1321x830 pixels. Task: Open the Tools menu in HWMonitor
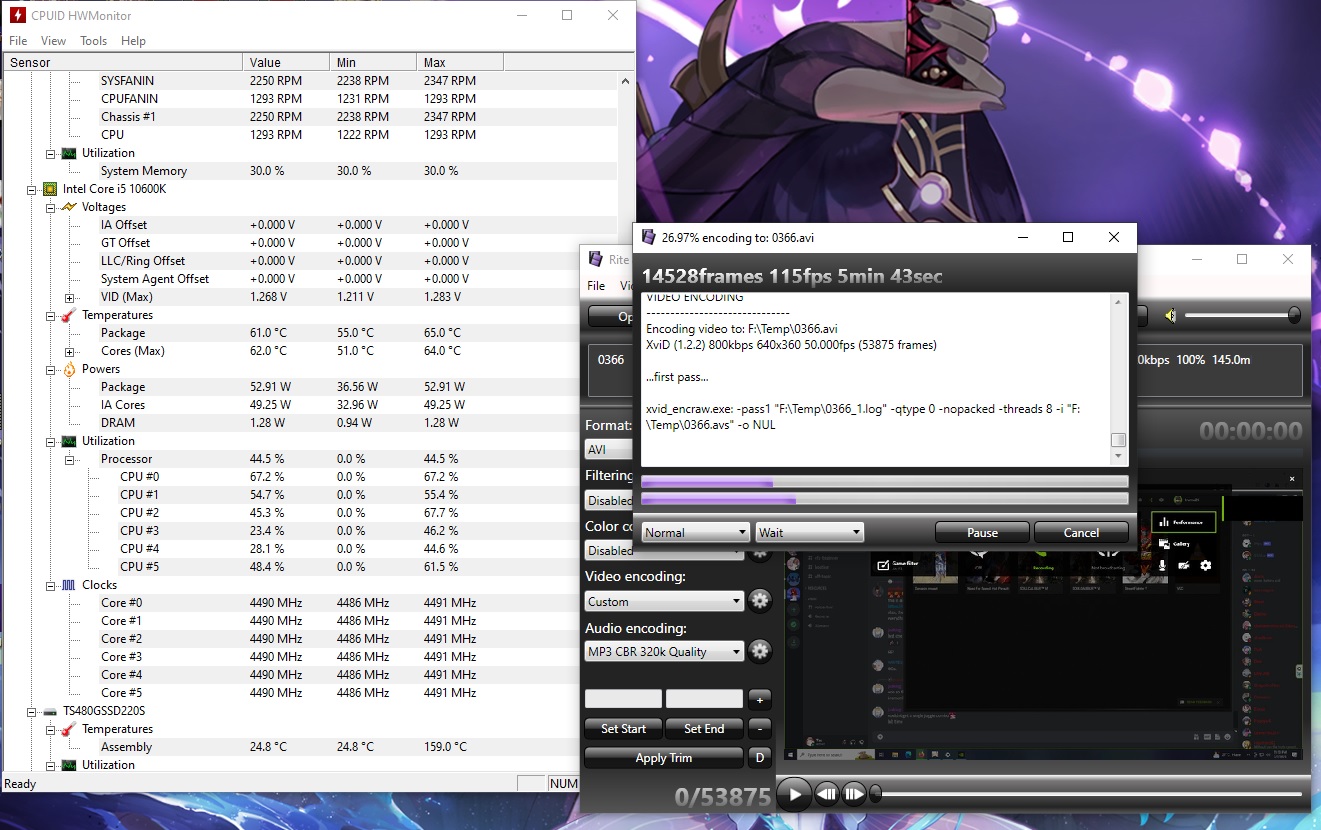(x=93, y=41)
